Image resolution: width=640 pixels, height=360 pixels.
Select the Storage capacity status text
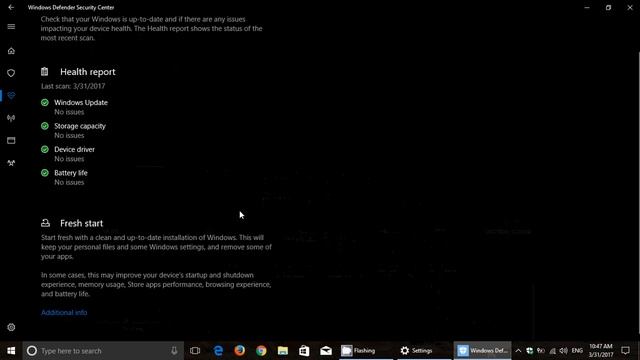(x=69, y=135)
